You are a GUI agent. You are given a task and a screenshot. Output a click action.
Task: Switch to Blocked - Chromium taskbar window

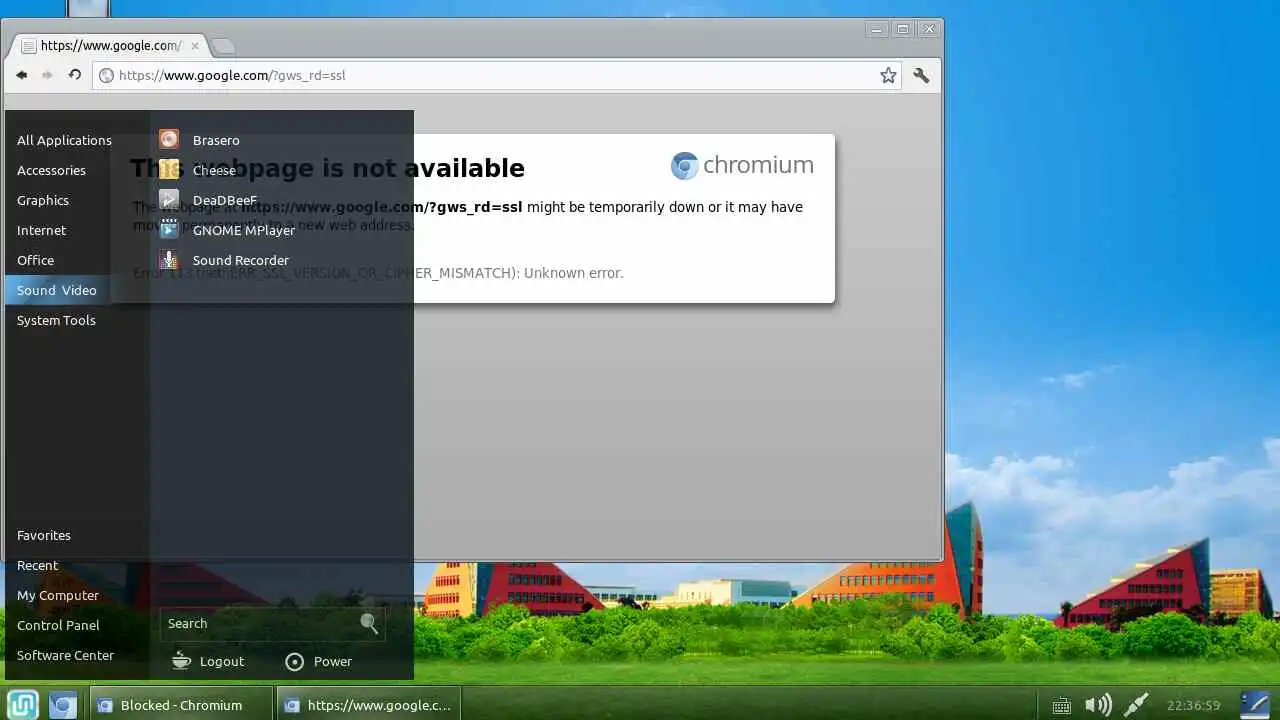click(181, 705)
